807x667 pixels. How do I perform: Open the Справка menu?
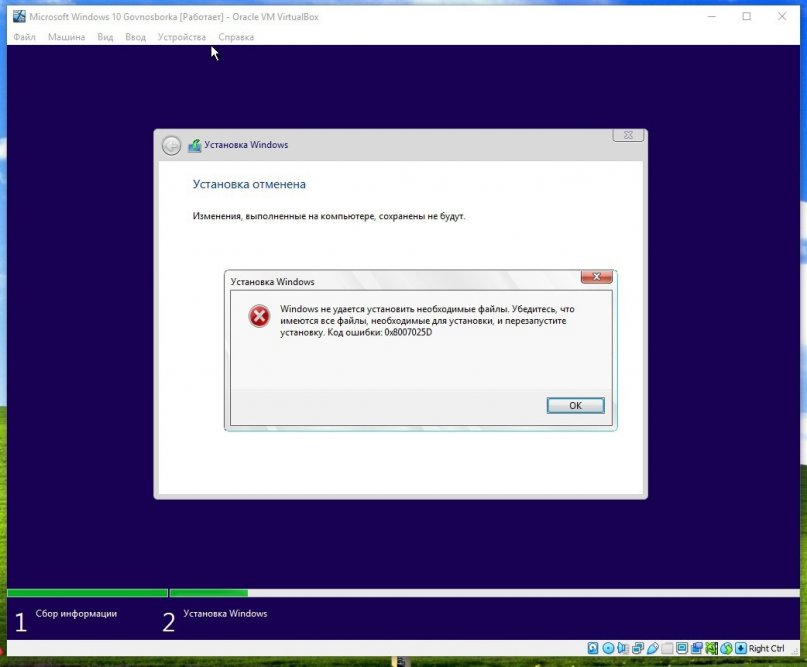click(236, 37)
